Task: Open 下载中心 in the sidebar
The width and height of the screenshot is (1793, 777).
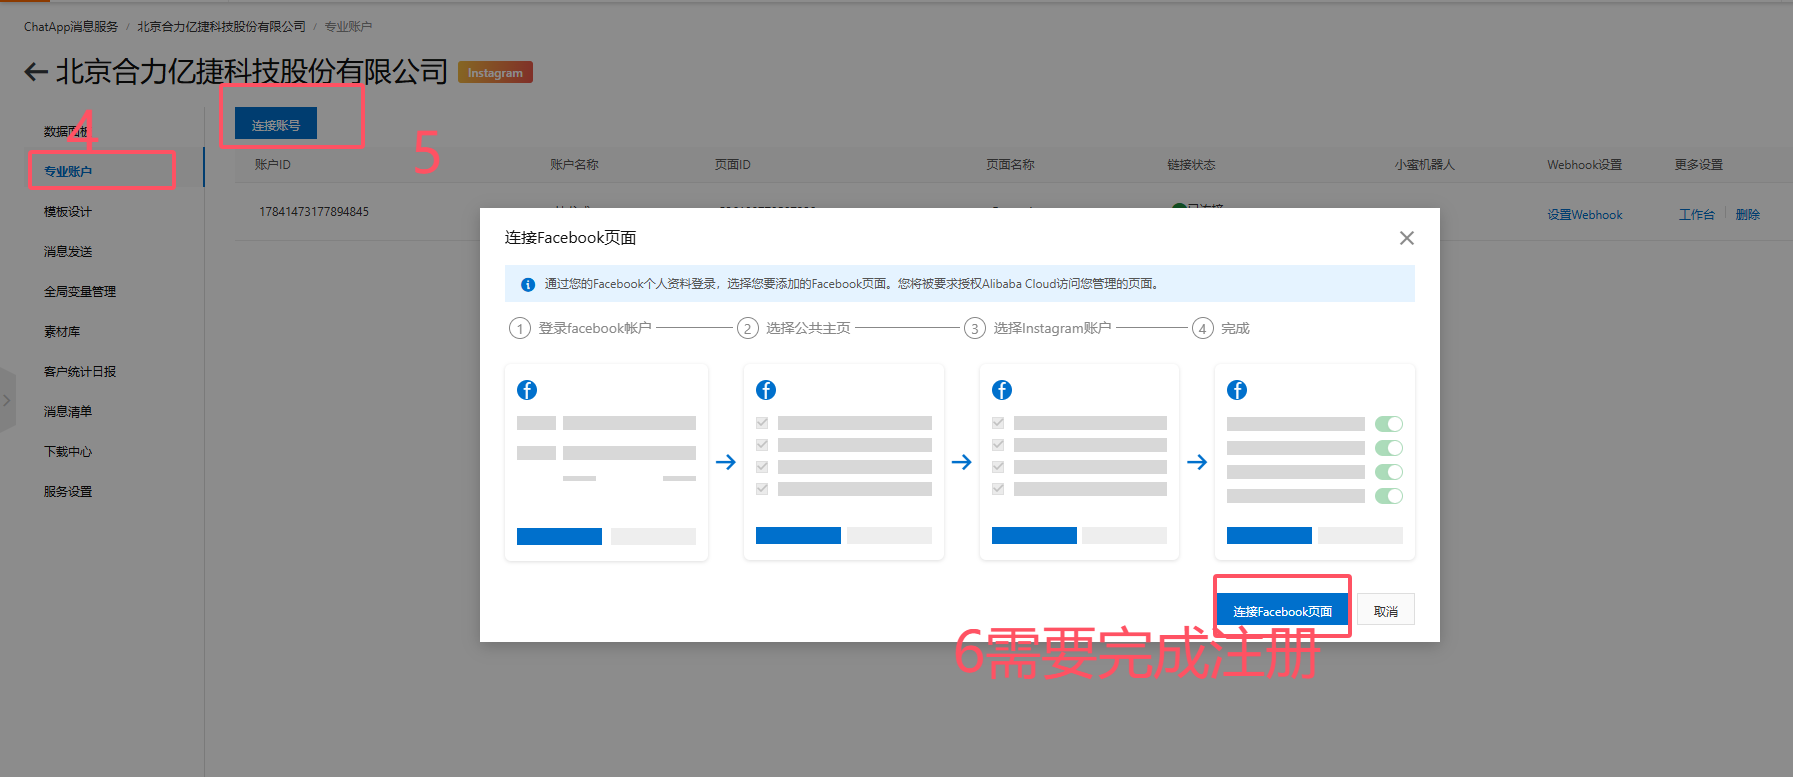Action: tap(68, 451)
